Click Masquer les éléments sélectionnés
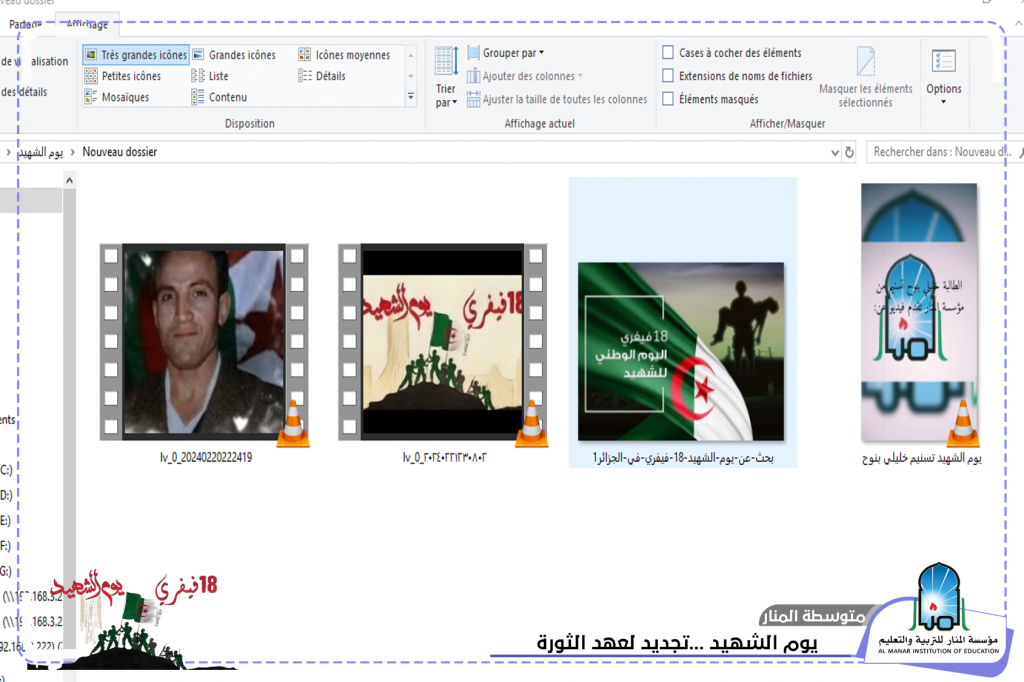This screenshot has height=682, width=1024. (x=865, y=77)
